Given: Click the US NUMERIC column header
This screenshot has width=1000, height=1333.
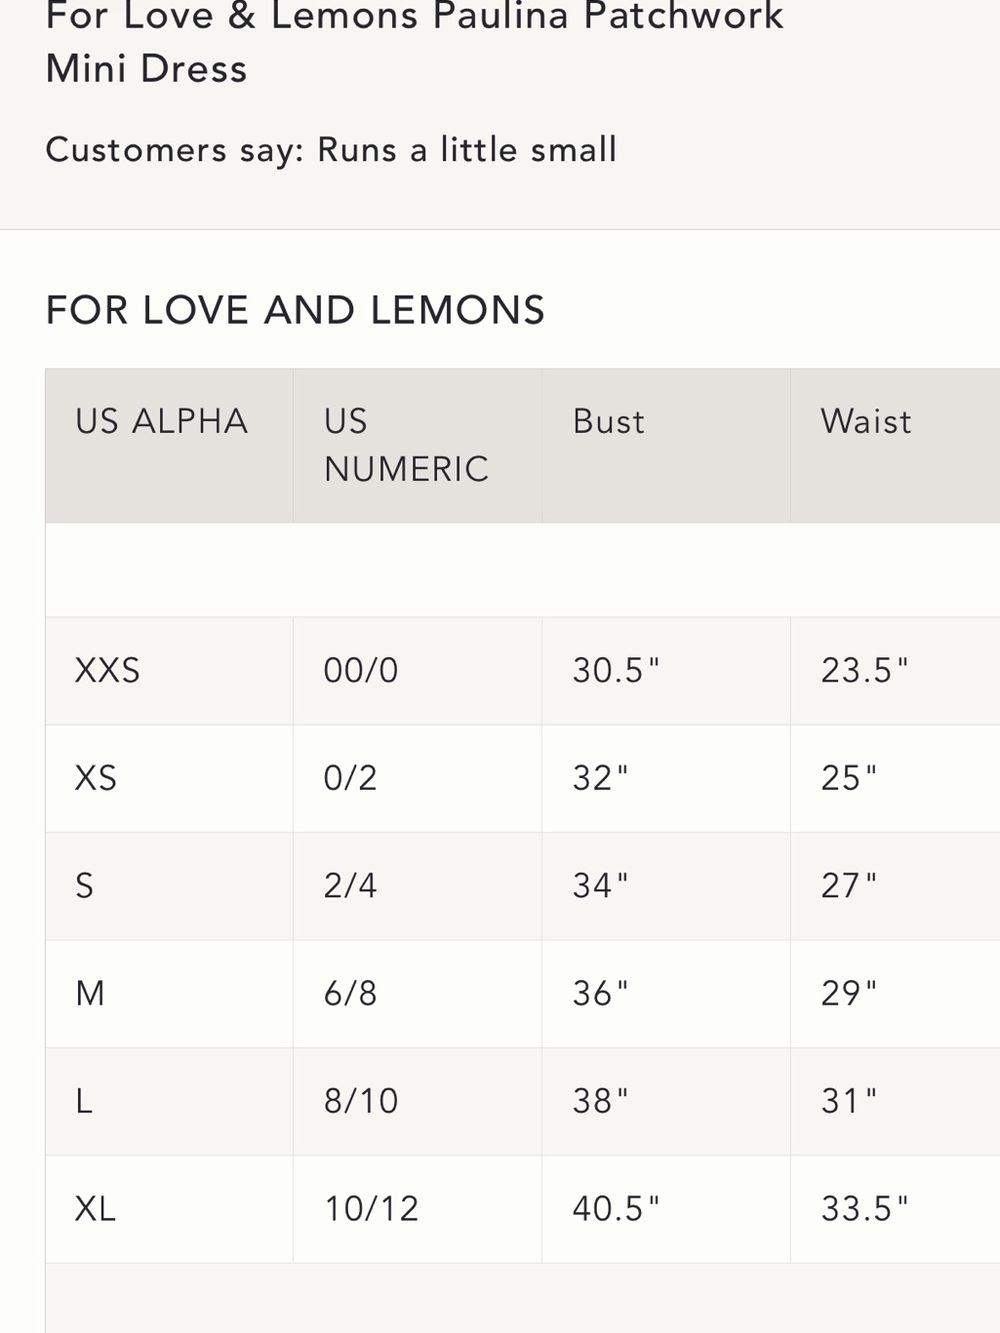Looking at the screenshot, I should [406, 445].
